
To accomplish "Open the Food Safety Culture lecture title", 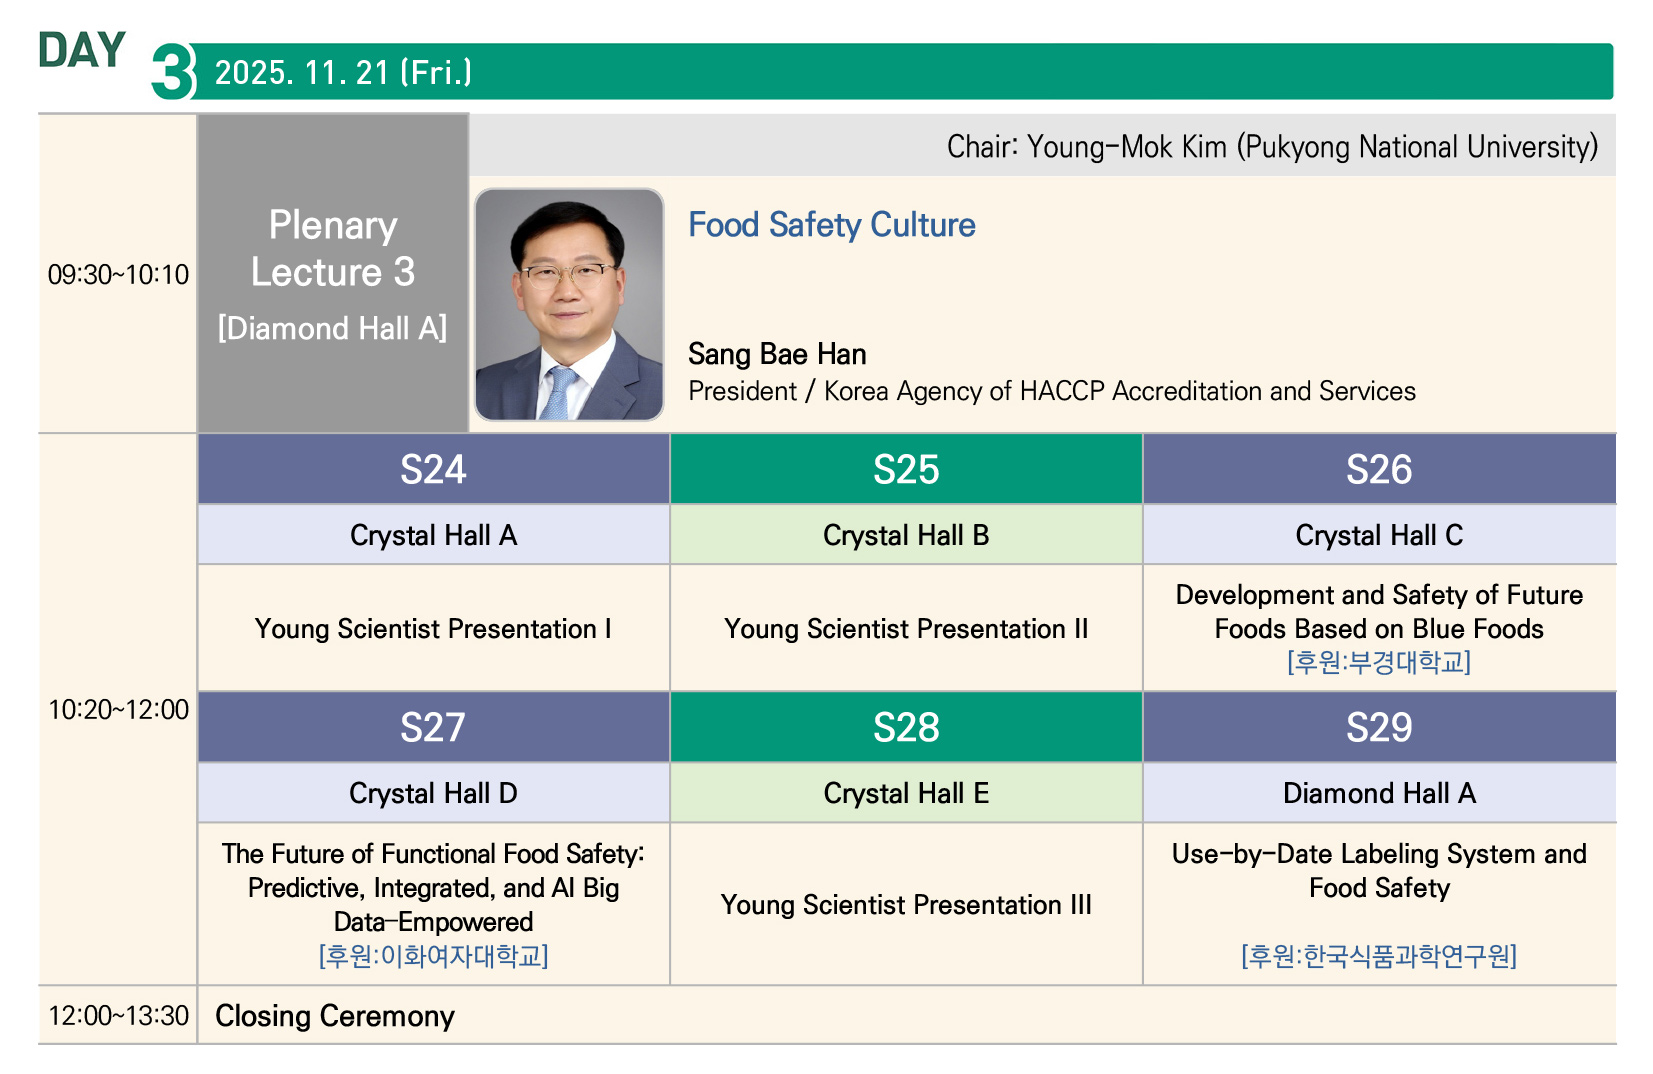I will 831,225.
